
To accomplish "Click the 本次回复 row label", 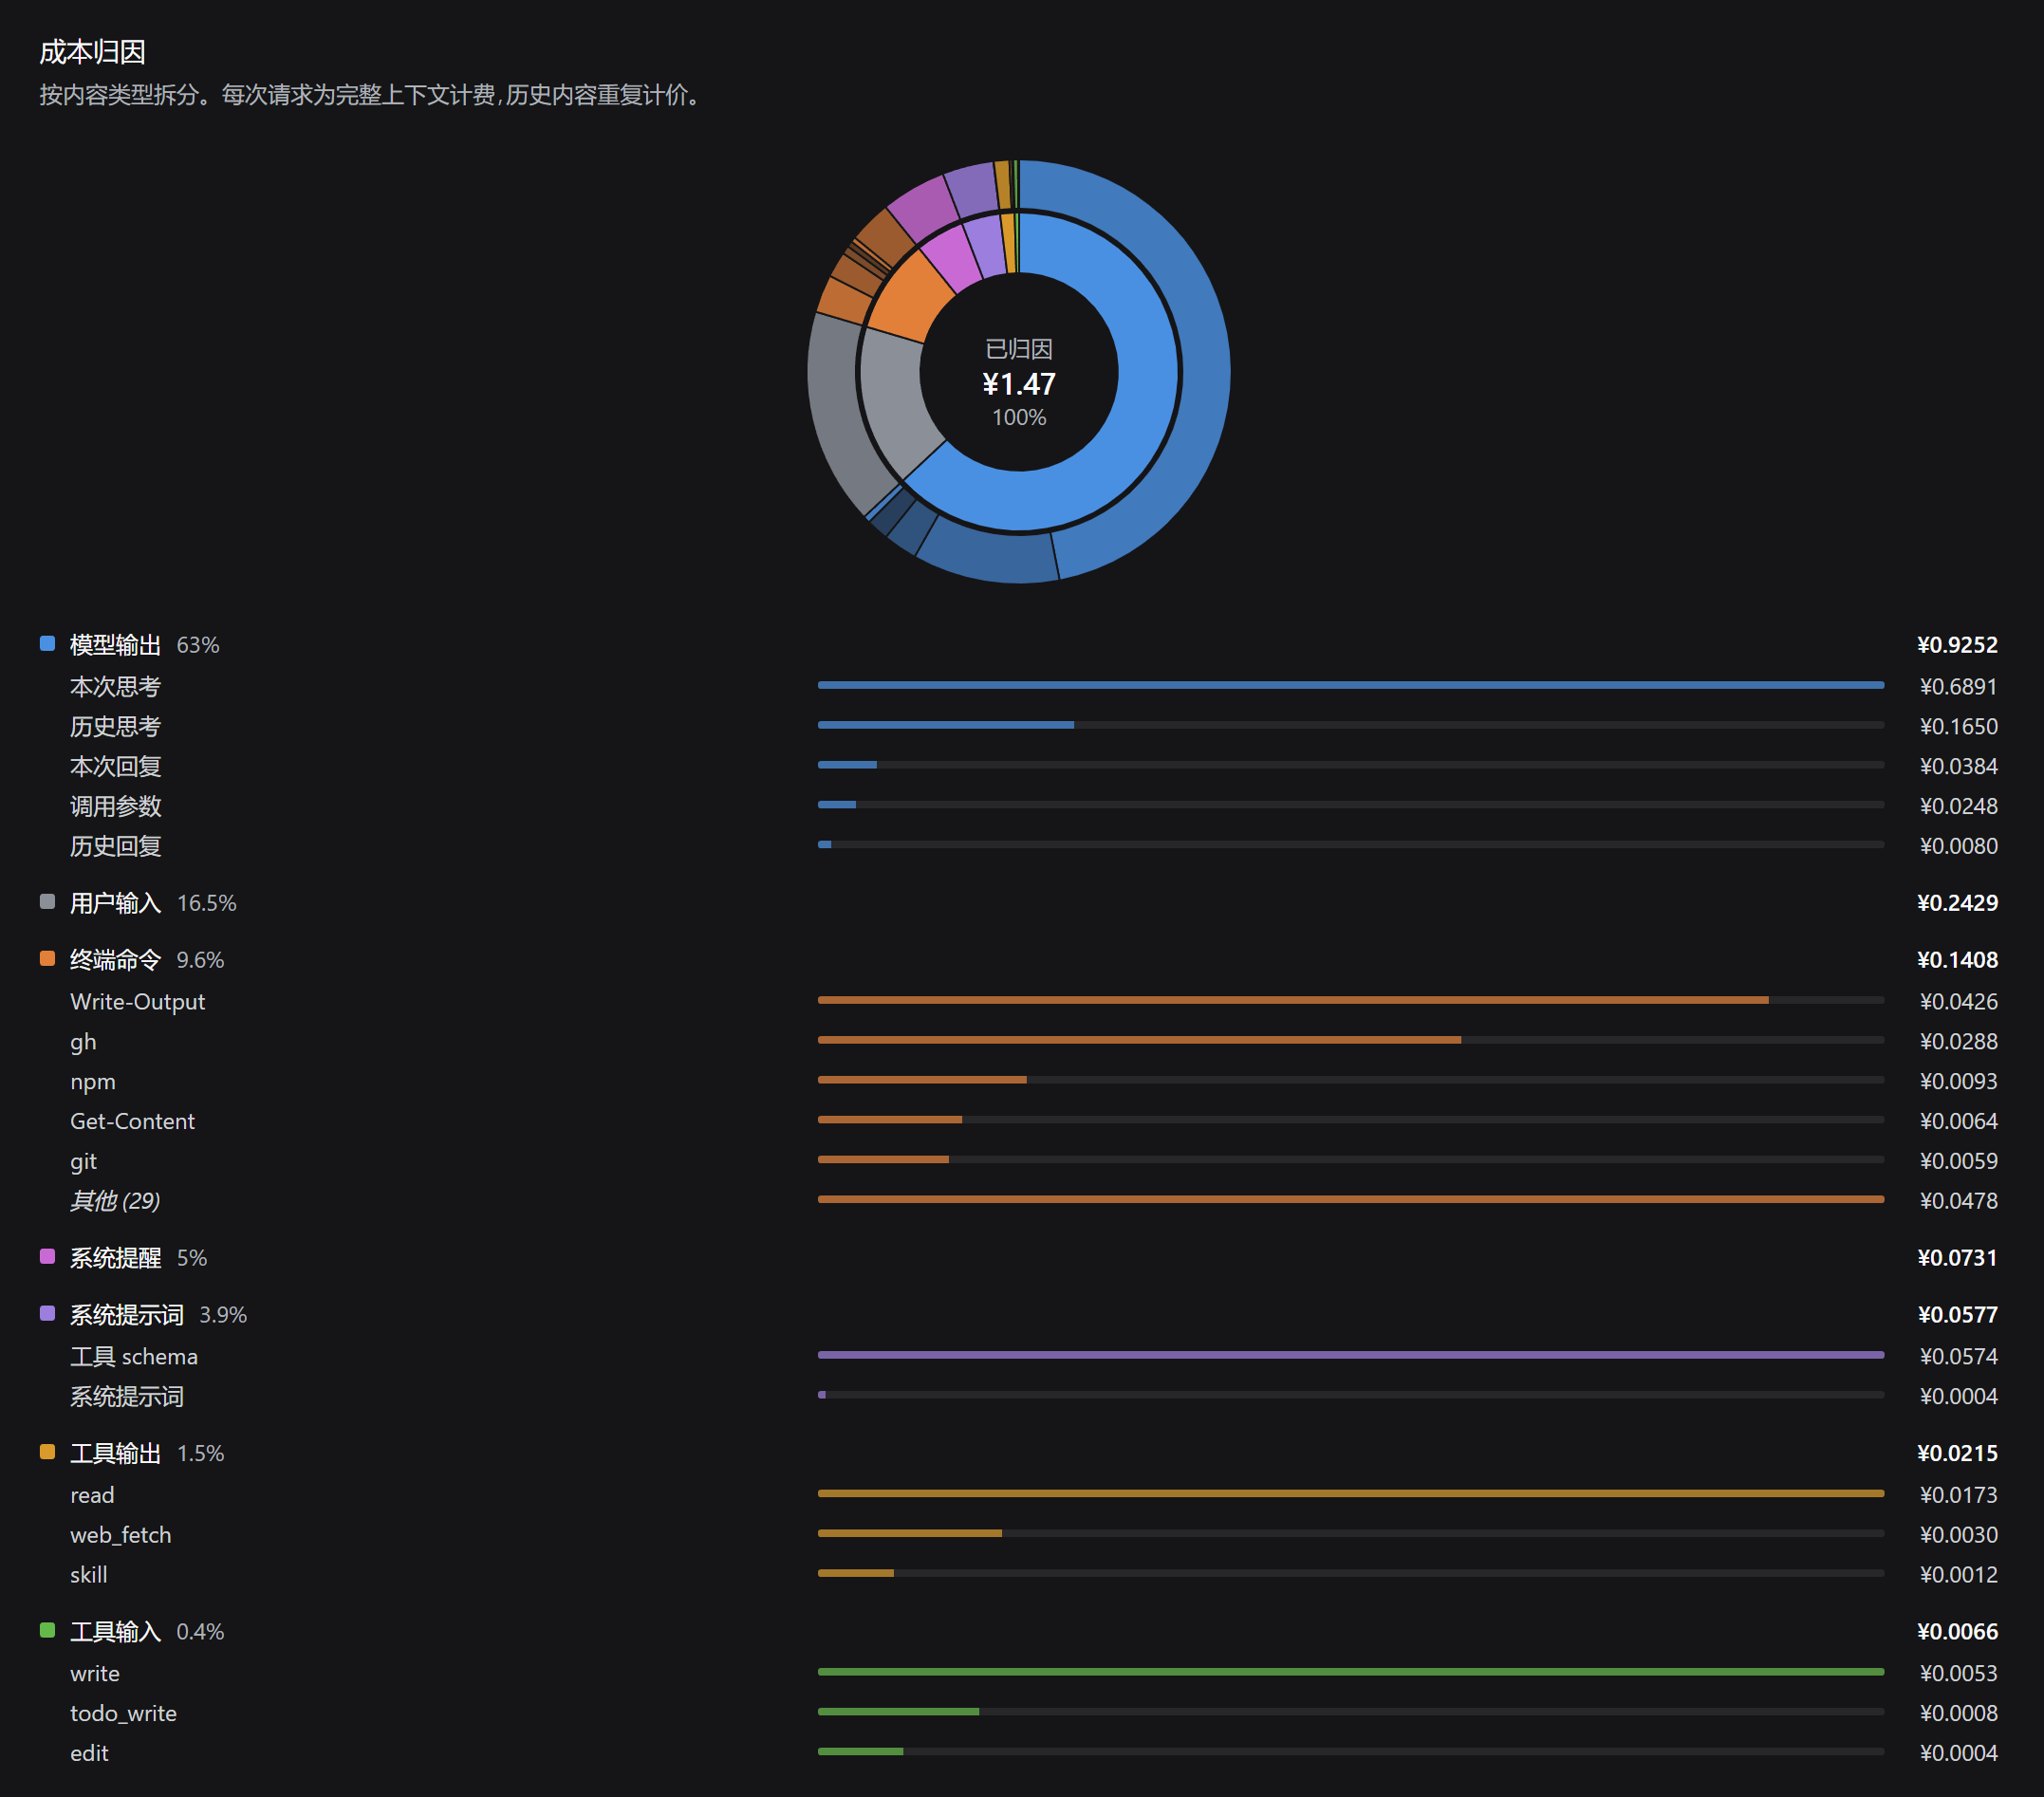I will coord(115,767).
